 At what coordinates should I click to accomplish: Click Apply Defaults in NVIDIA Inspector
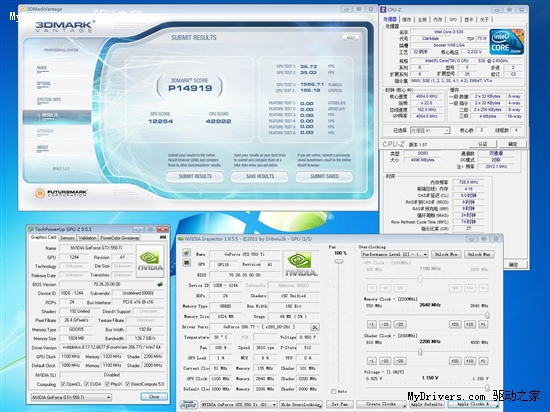click(427, 405)
